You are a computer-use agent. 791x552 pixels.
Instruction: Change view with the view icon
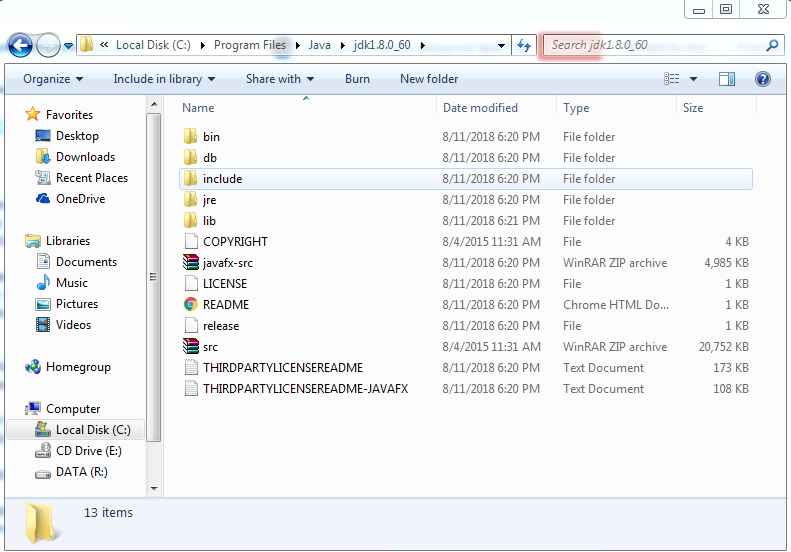(671, 79)
